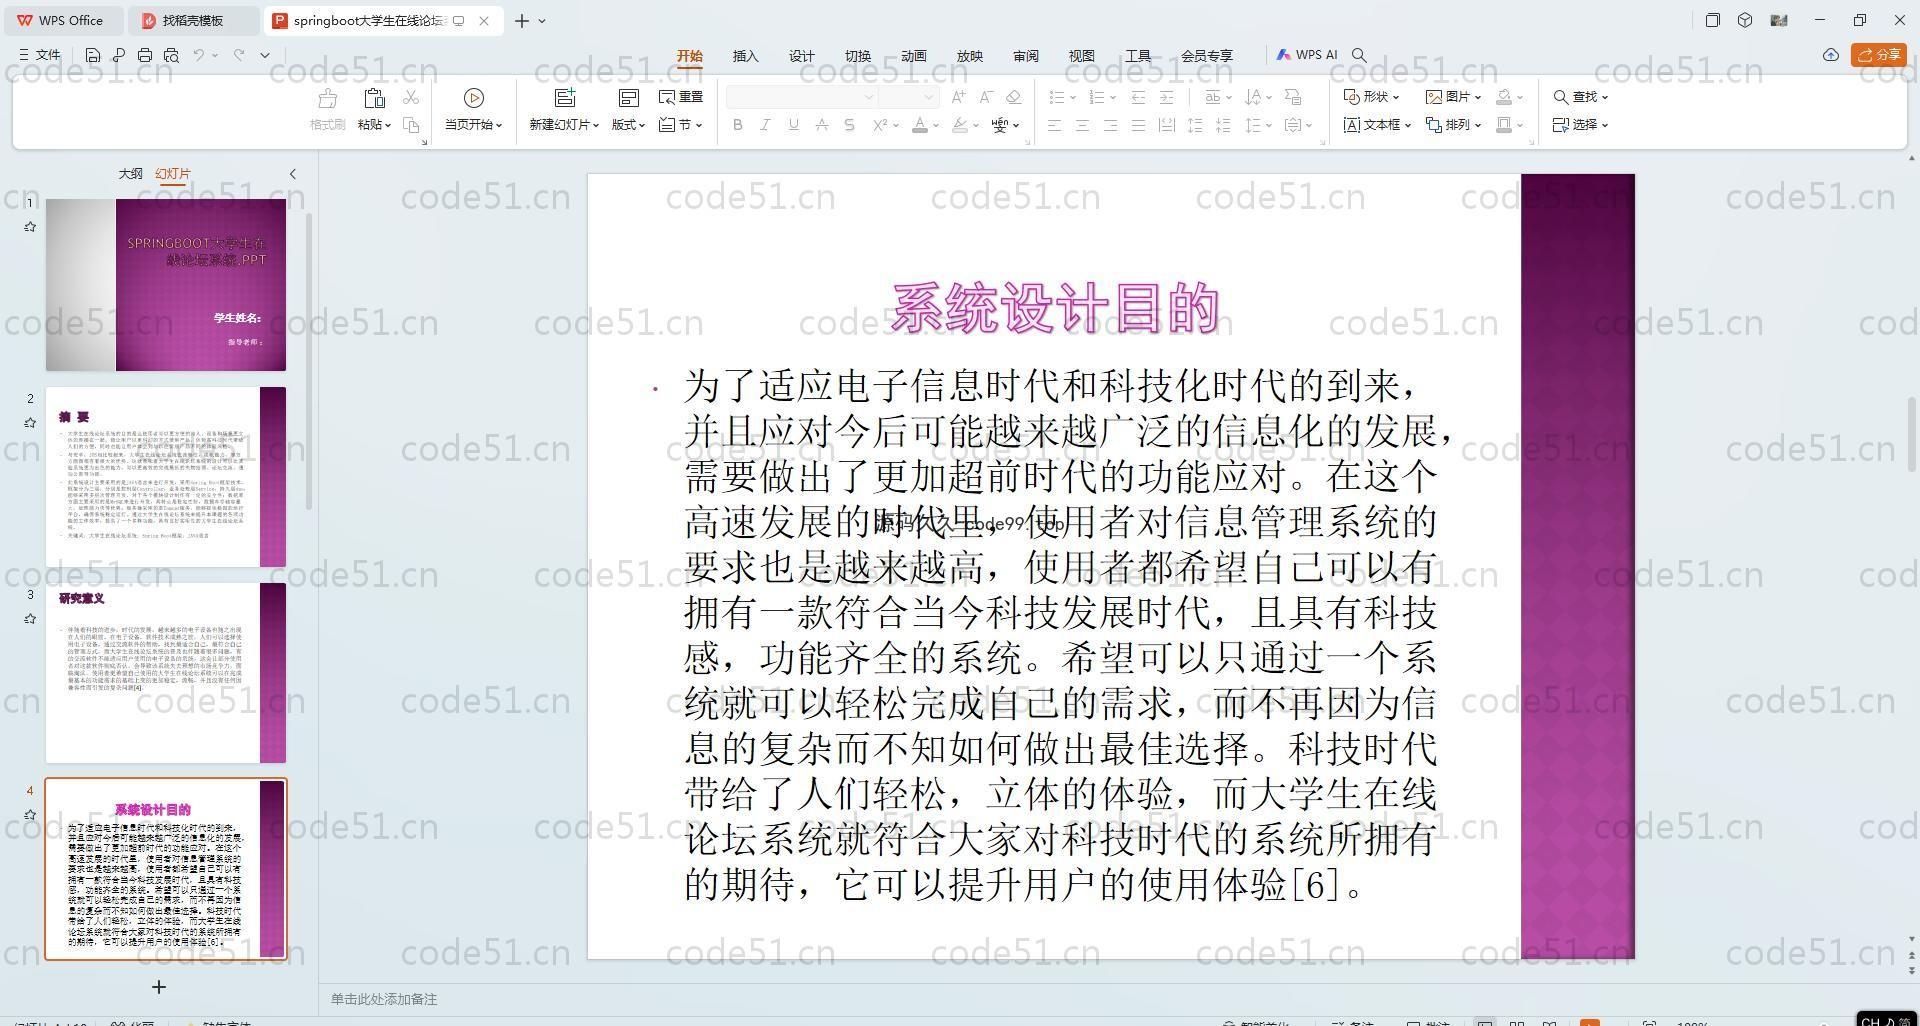Align text left
Viewport: 1920px width, 1026px height.
click(x=1054, y=125)
